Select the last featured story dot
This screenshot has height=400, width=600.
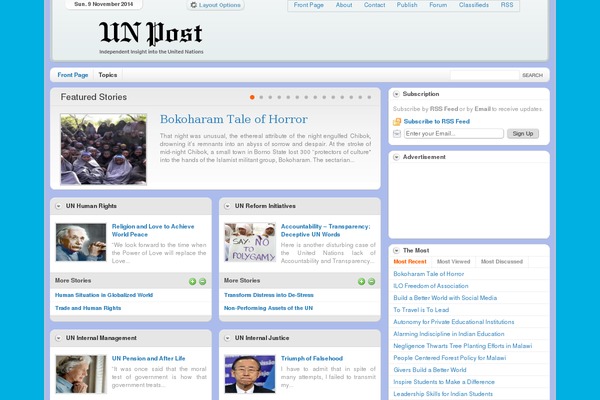pyautogui.click(x=369, y=97)
